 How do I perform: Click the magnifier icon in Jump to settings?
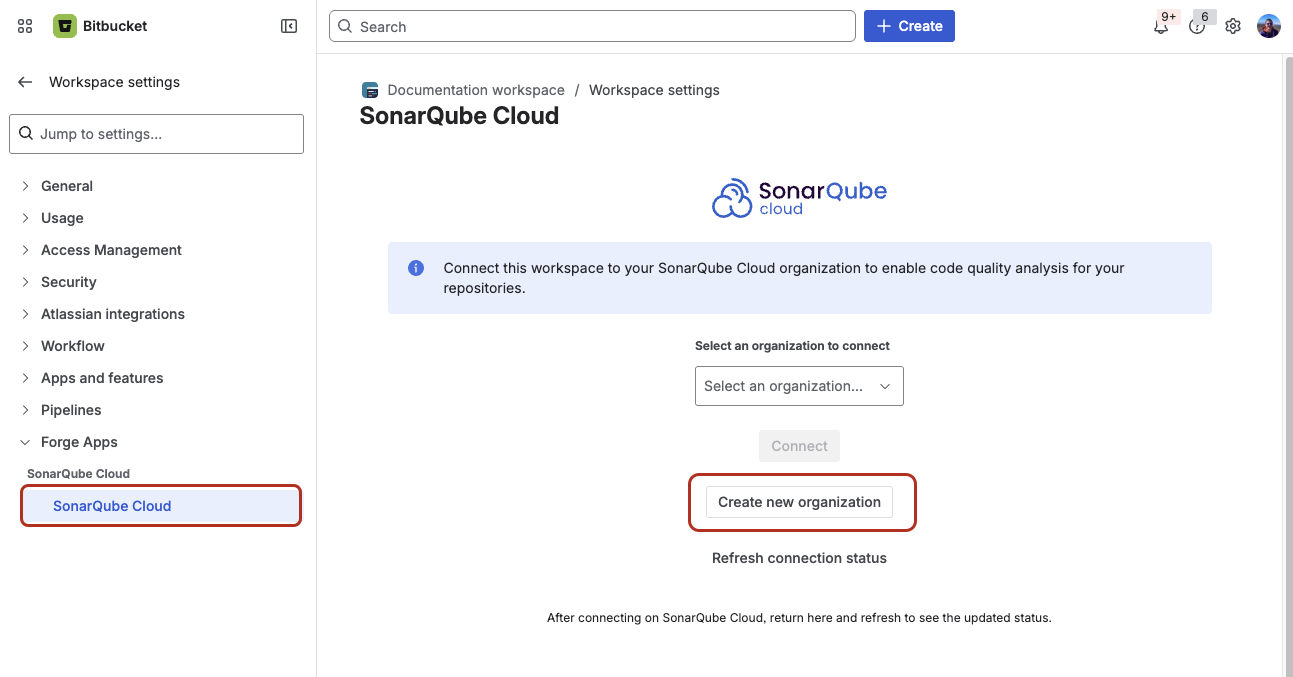[25, 134]
